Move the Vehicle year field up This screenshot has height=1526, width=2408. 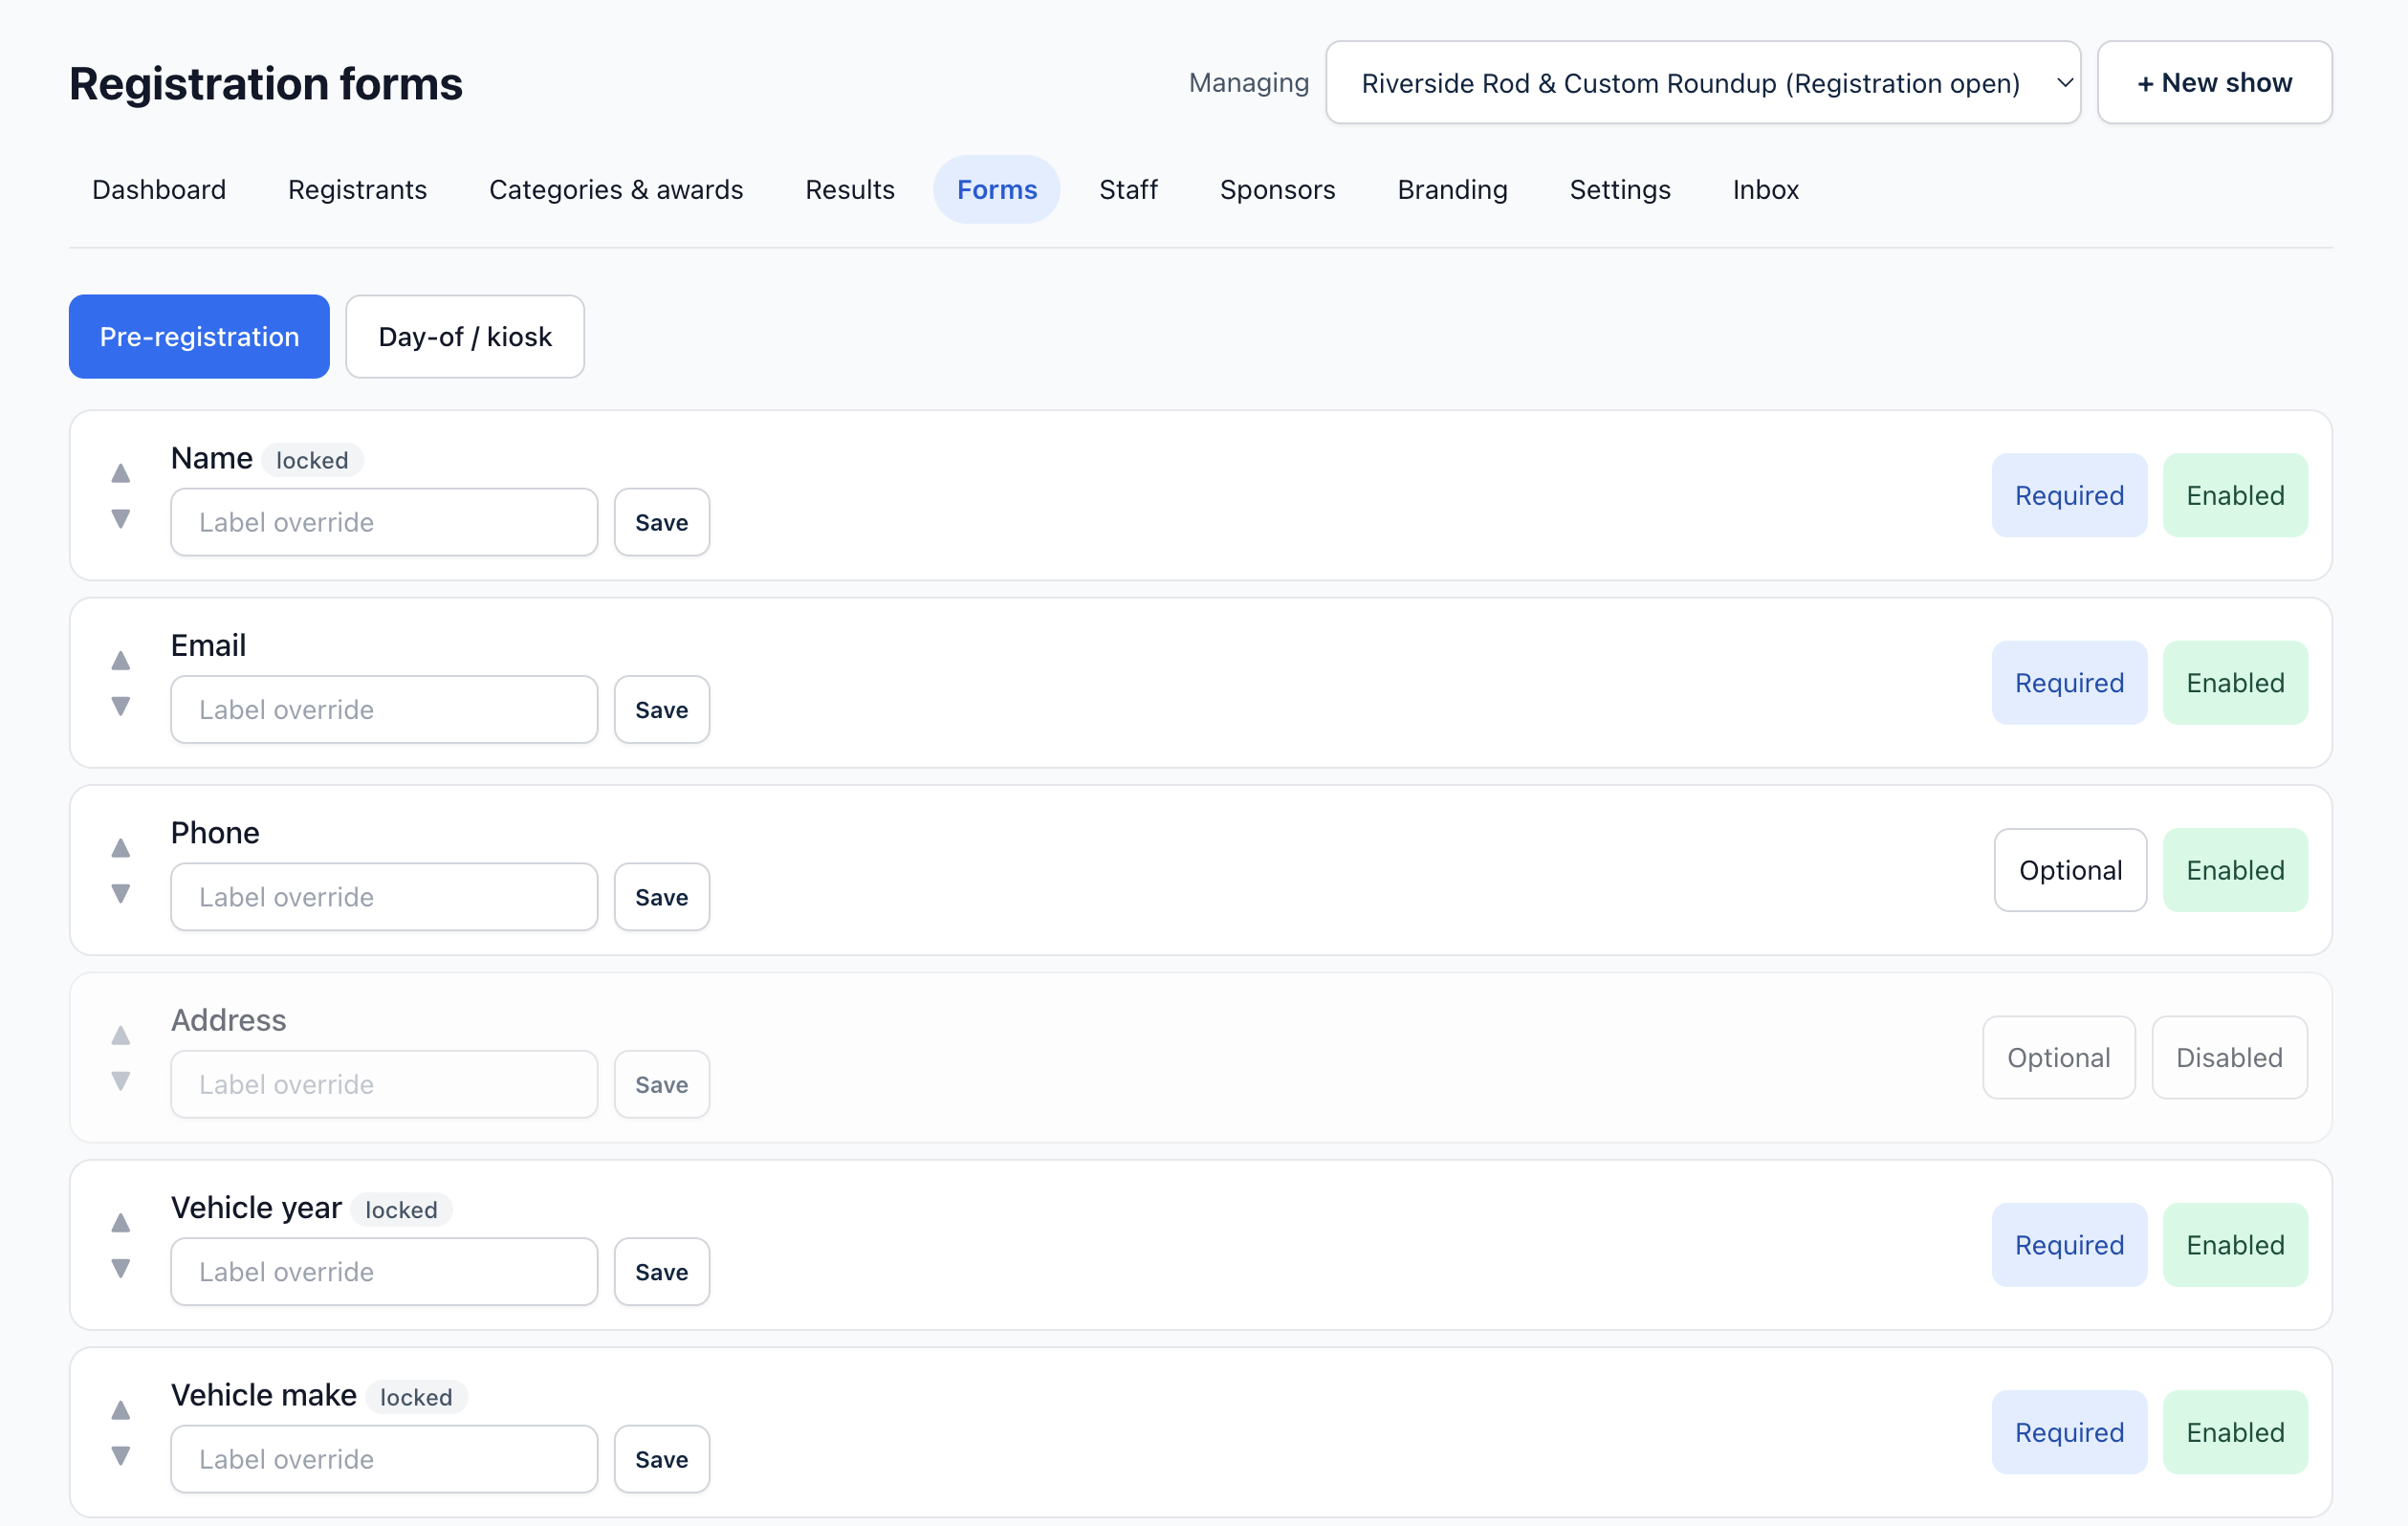[120, 1222]
